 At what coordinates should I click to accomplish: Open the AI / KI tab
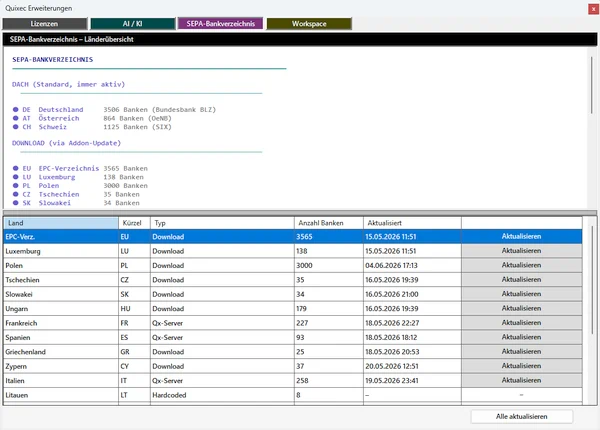pos(133,24)
